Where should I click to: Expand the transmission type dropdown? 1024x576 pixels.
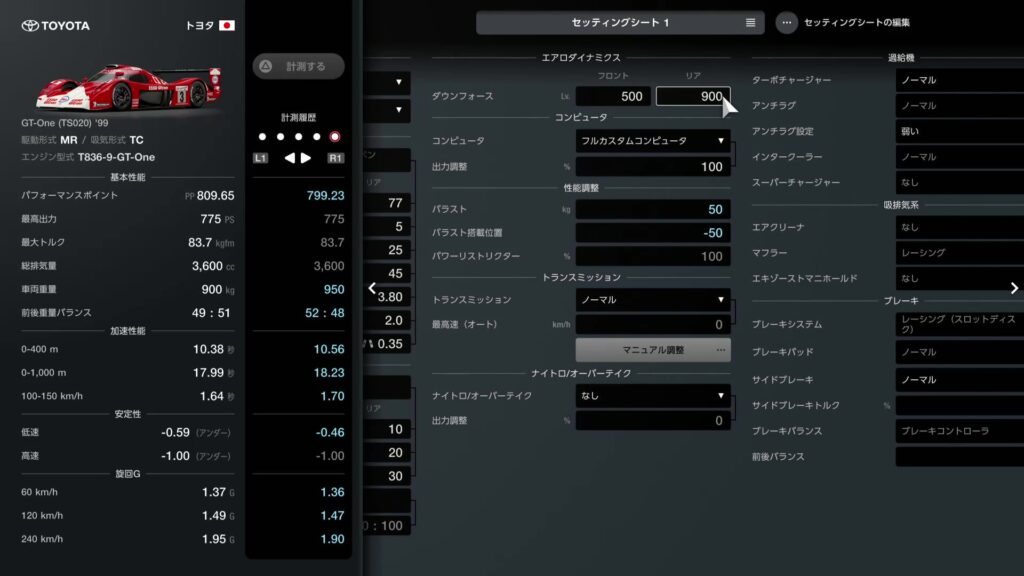[x=653, y=299]
